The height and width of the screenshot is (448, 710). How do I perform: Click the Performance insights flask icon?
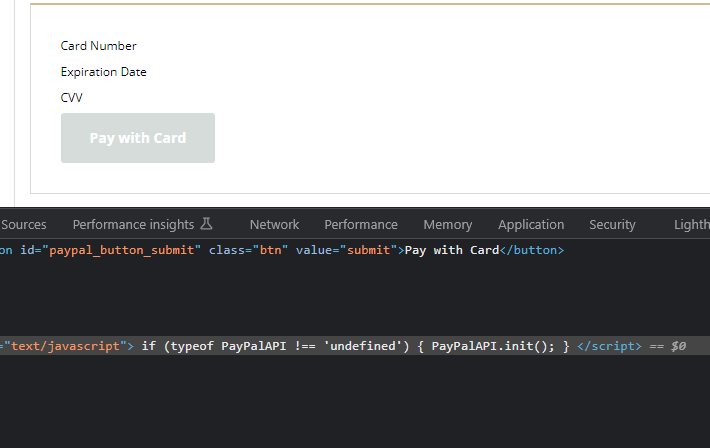click(206, 224)
